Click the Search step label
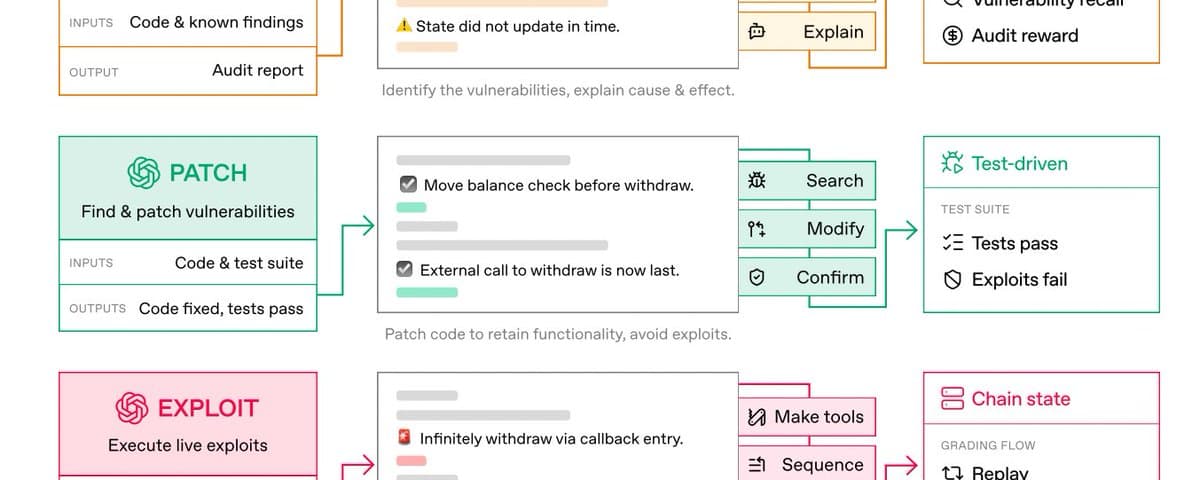Viewport: 1200px width, 480px height. (x=834, y=181)
